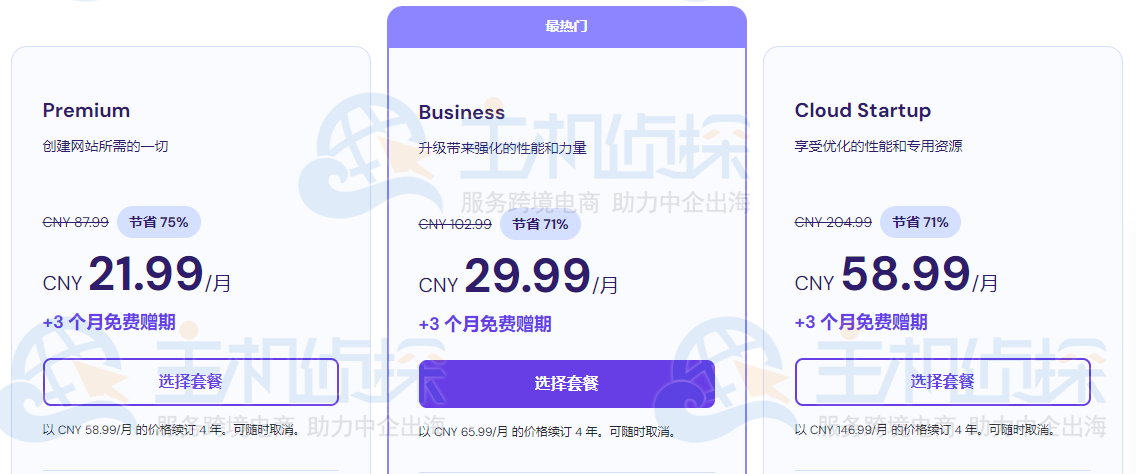Click the 最热门 banner on Business card
This screenshot has height=474, width=1136.
click(x=567, y=27)
